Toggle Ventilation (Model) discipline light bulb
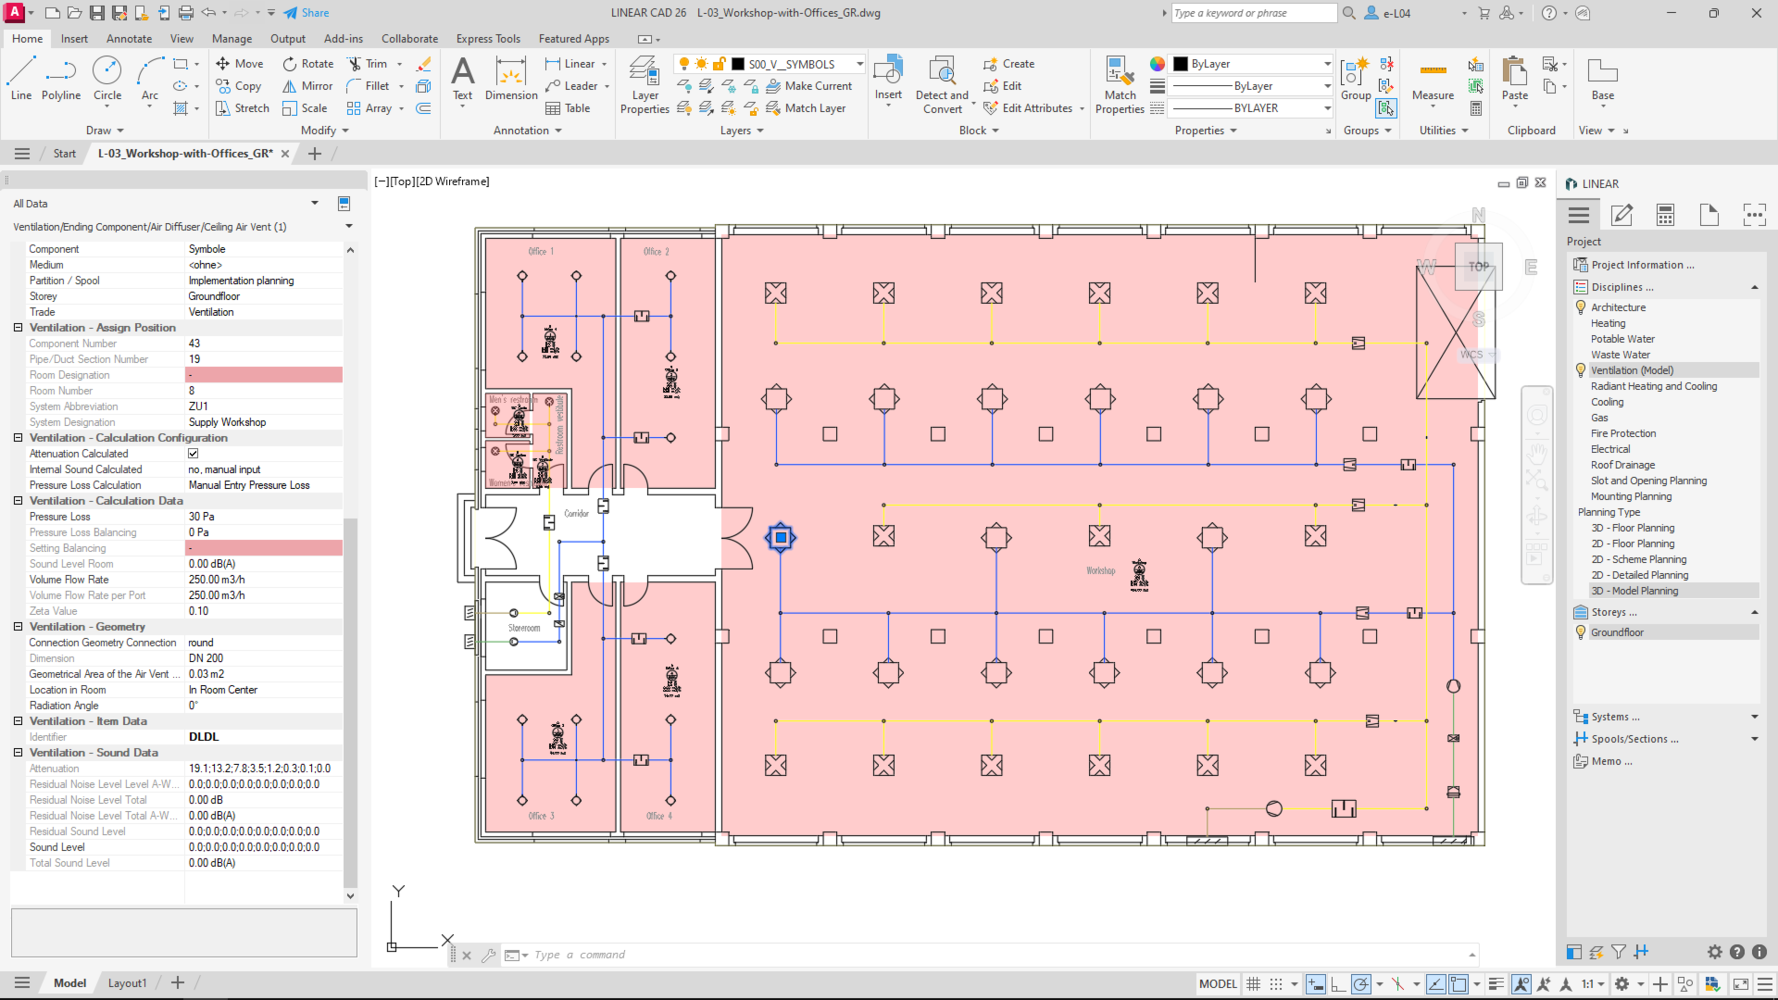 point(1581,370)
